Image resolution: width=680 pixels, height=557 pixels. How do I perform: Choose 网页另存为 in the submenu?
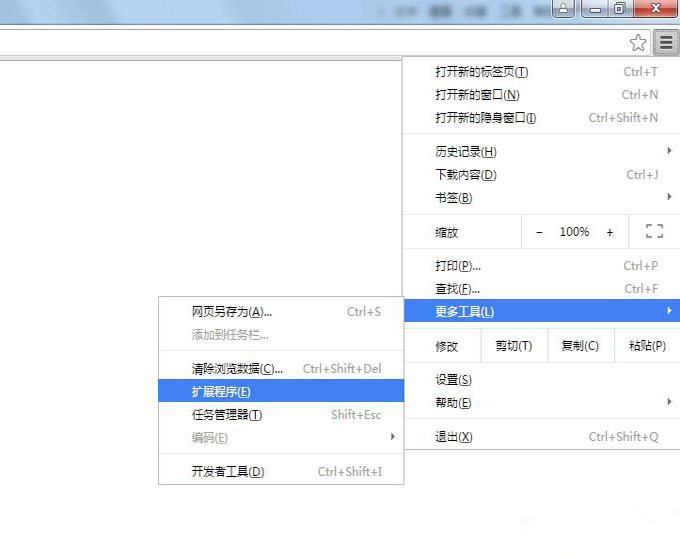pyautogui.click(x=231, y=312)
